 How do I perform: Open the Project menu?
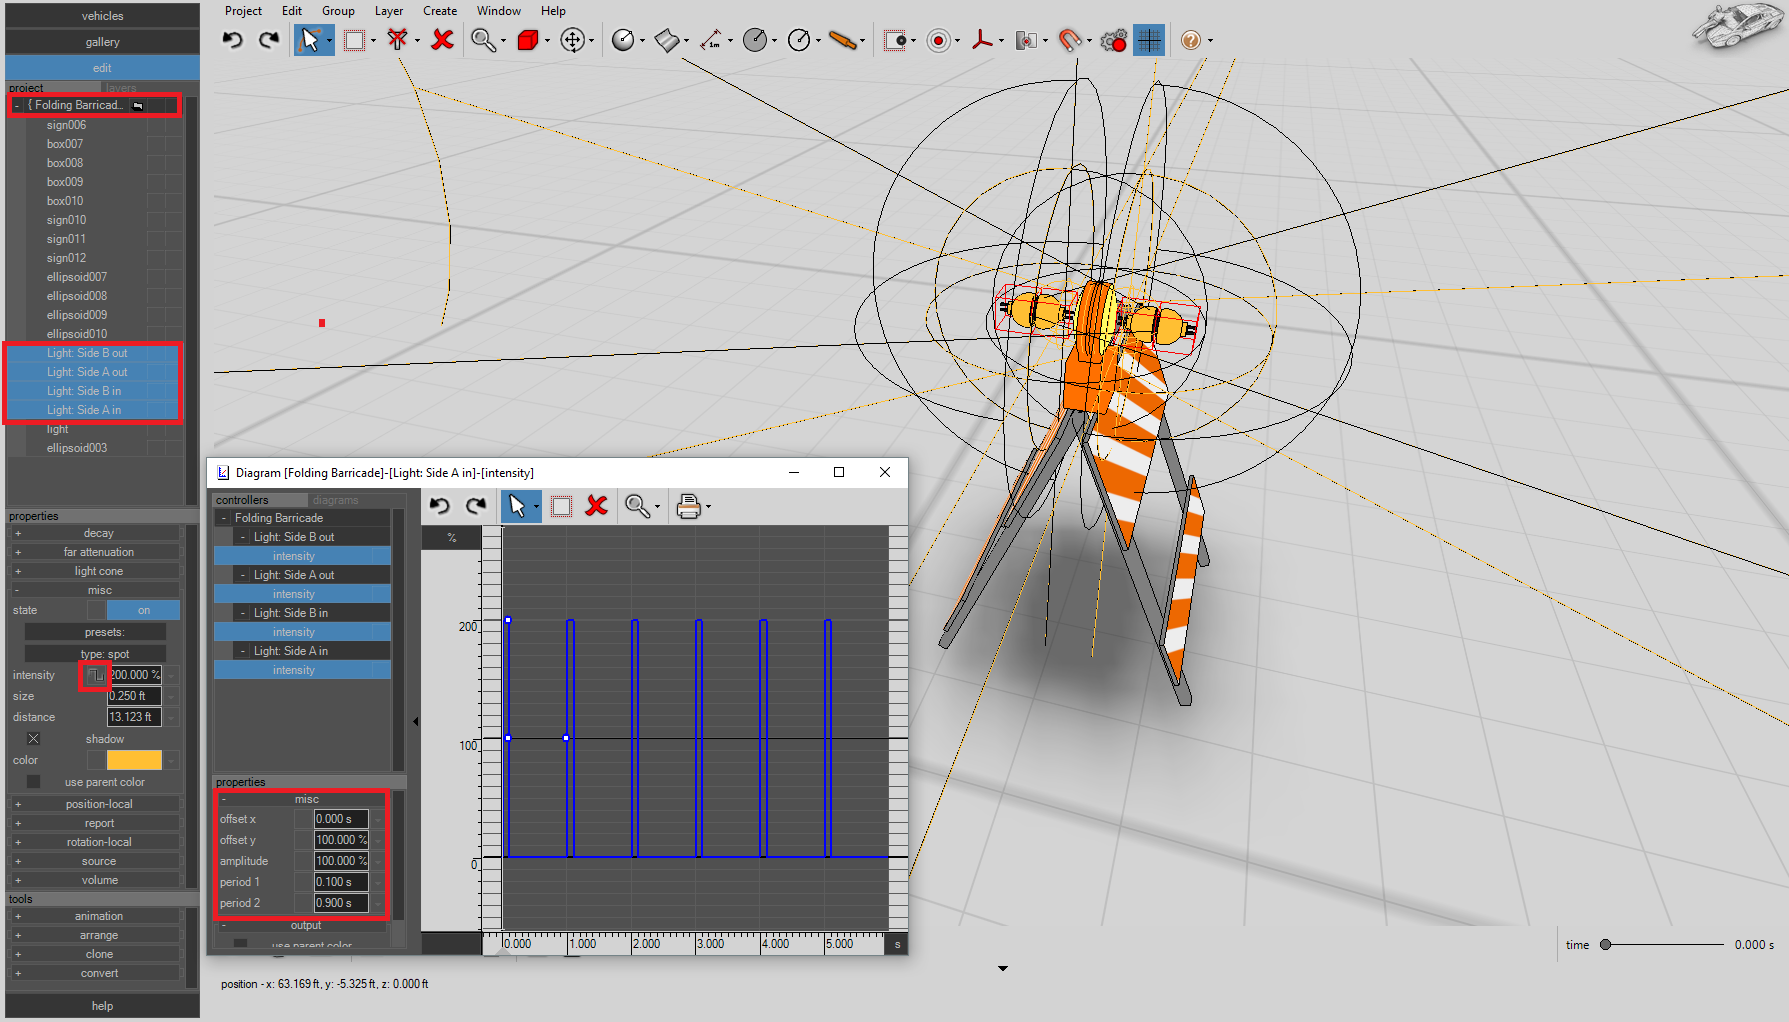click(x=243, y=11)
